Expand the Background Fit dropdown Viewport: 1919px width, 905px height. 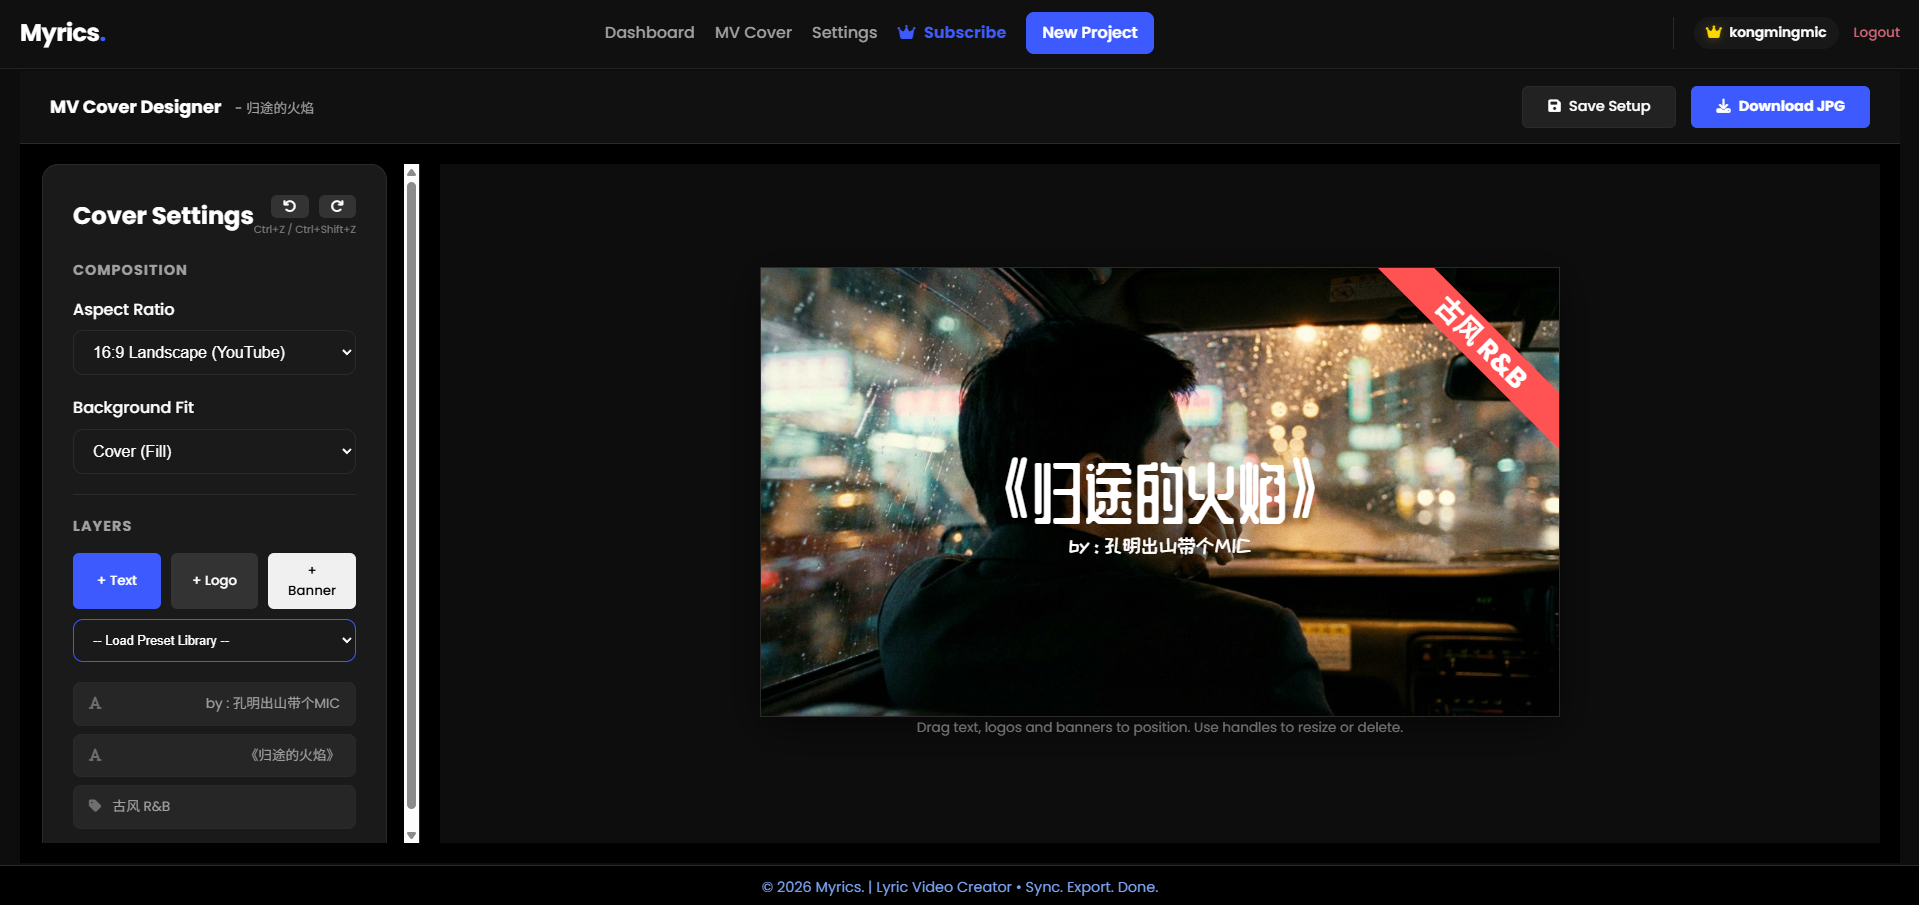pos(214,451)
